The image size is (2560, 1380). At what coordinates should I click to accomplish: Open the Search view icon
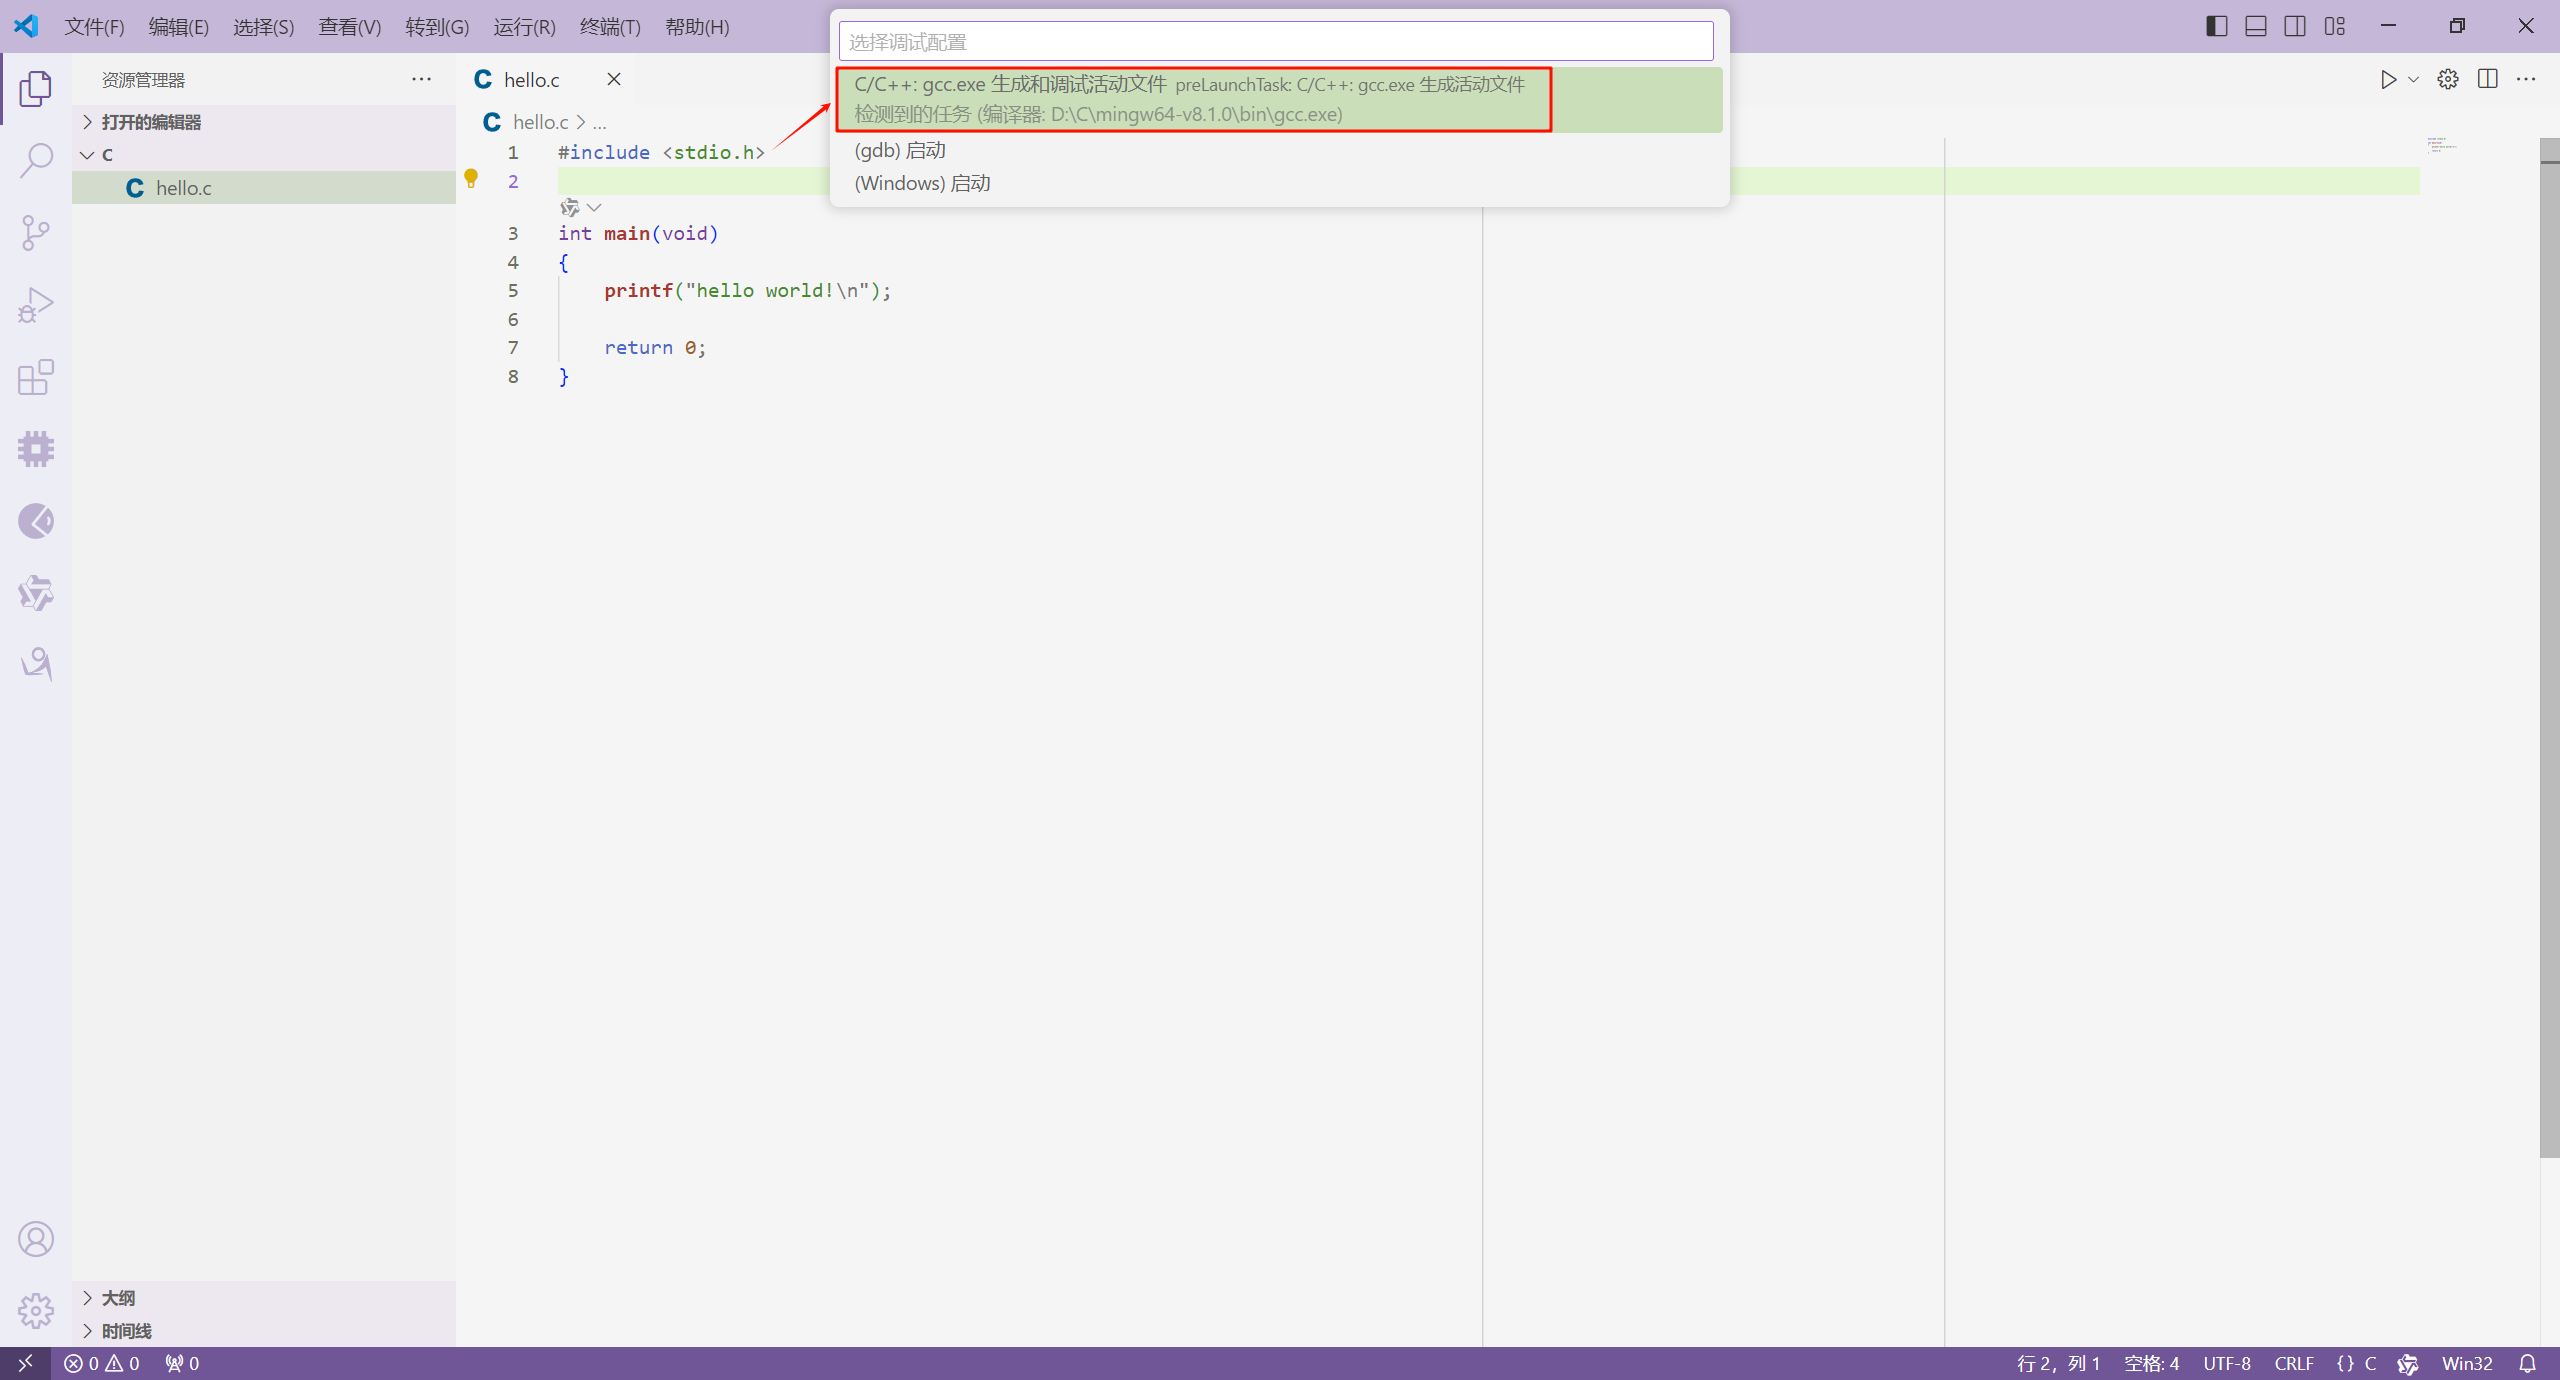[x=36, y=160]
